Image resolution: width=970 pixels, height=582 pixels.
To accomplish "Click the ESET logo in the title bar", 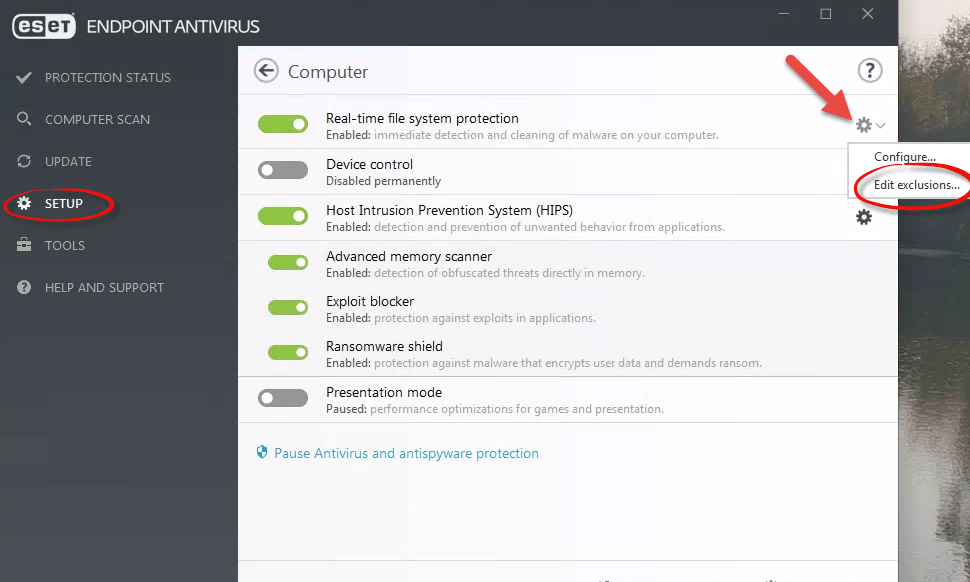I will pos(44,26).
